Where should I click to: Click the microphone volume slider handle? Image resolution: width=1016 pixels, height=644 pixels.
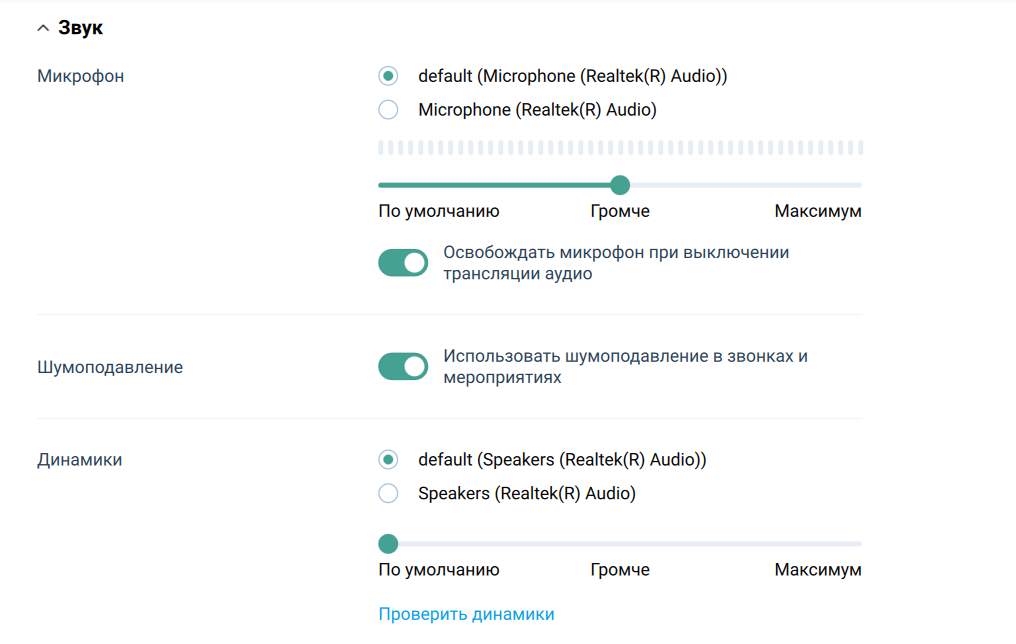[x=620, y=184]
